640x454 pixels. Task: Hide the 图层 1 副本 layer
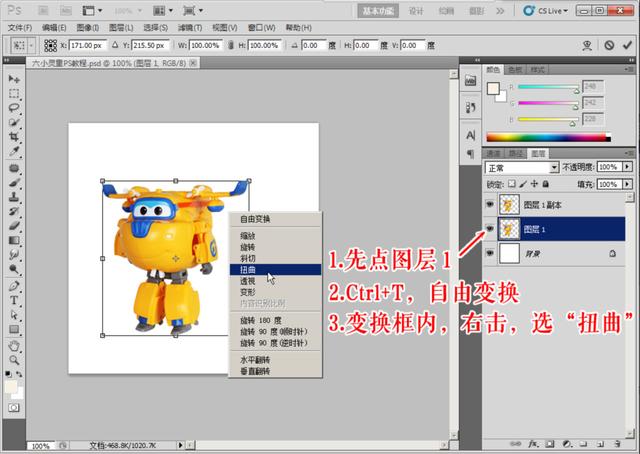(490, 204)
